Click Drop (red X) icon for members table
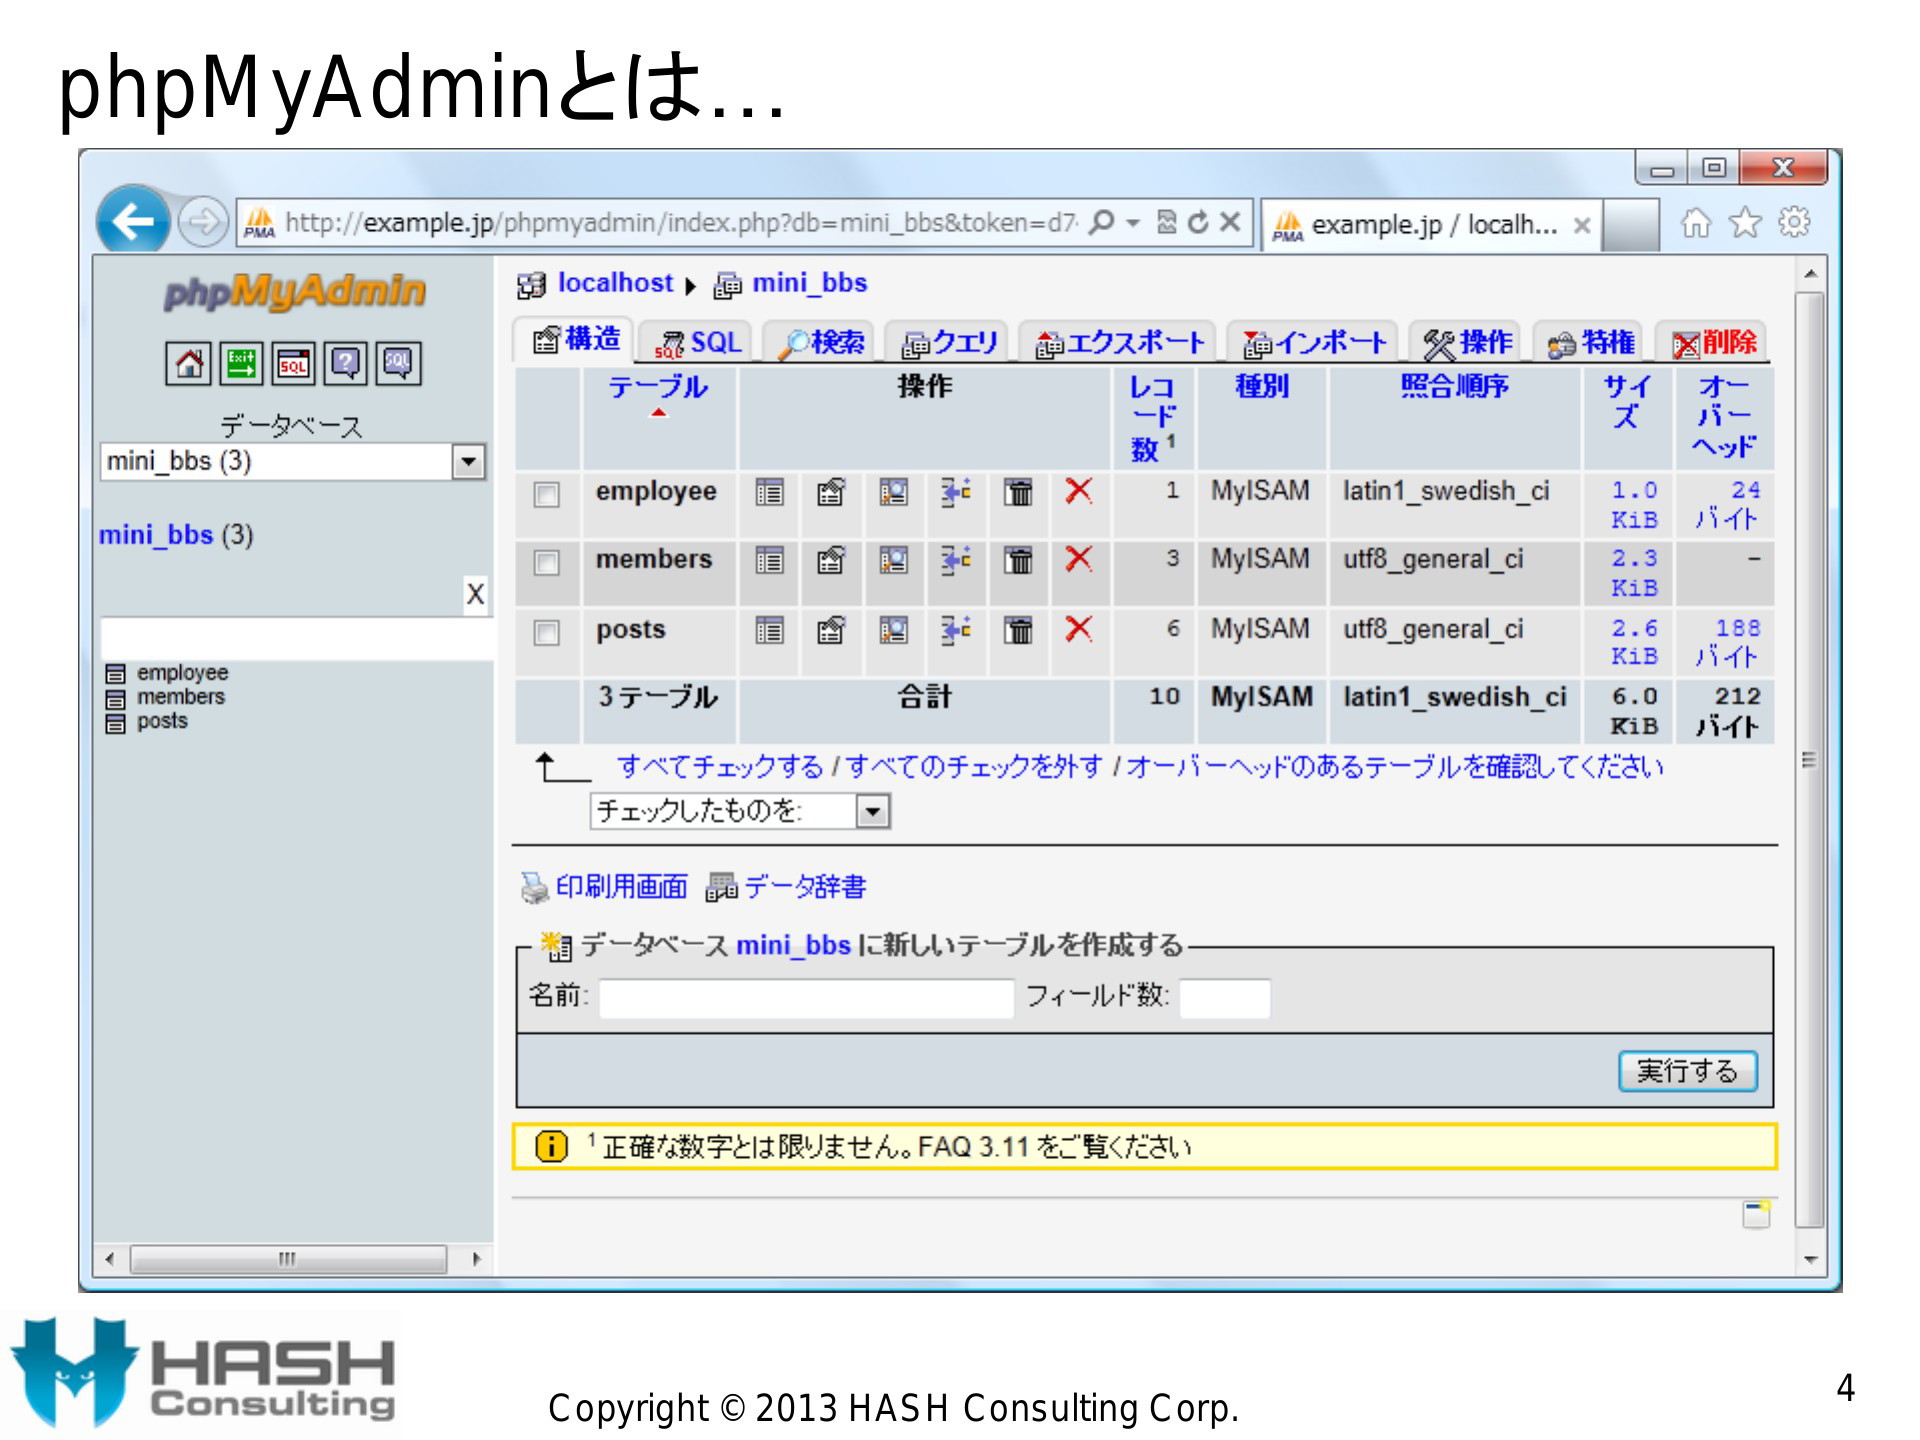The image size is (1920, 1440). pos(1078,559)
